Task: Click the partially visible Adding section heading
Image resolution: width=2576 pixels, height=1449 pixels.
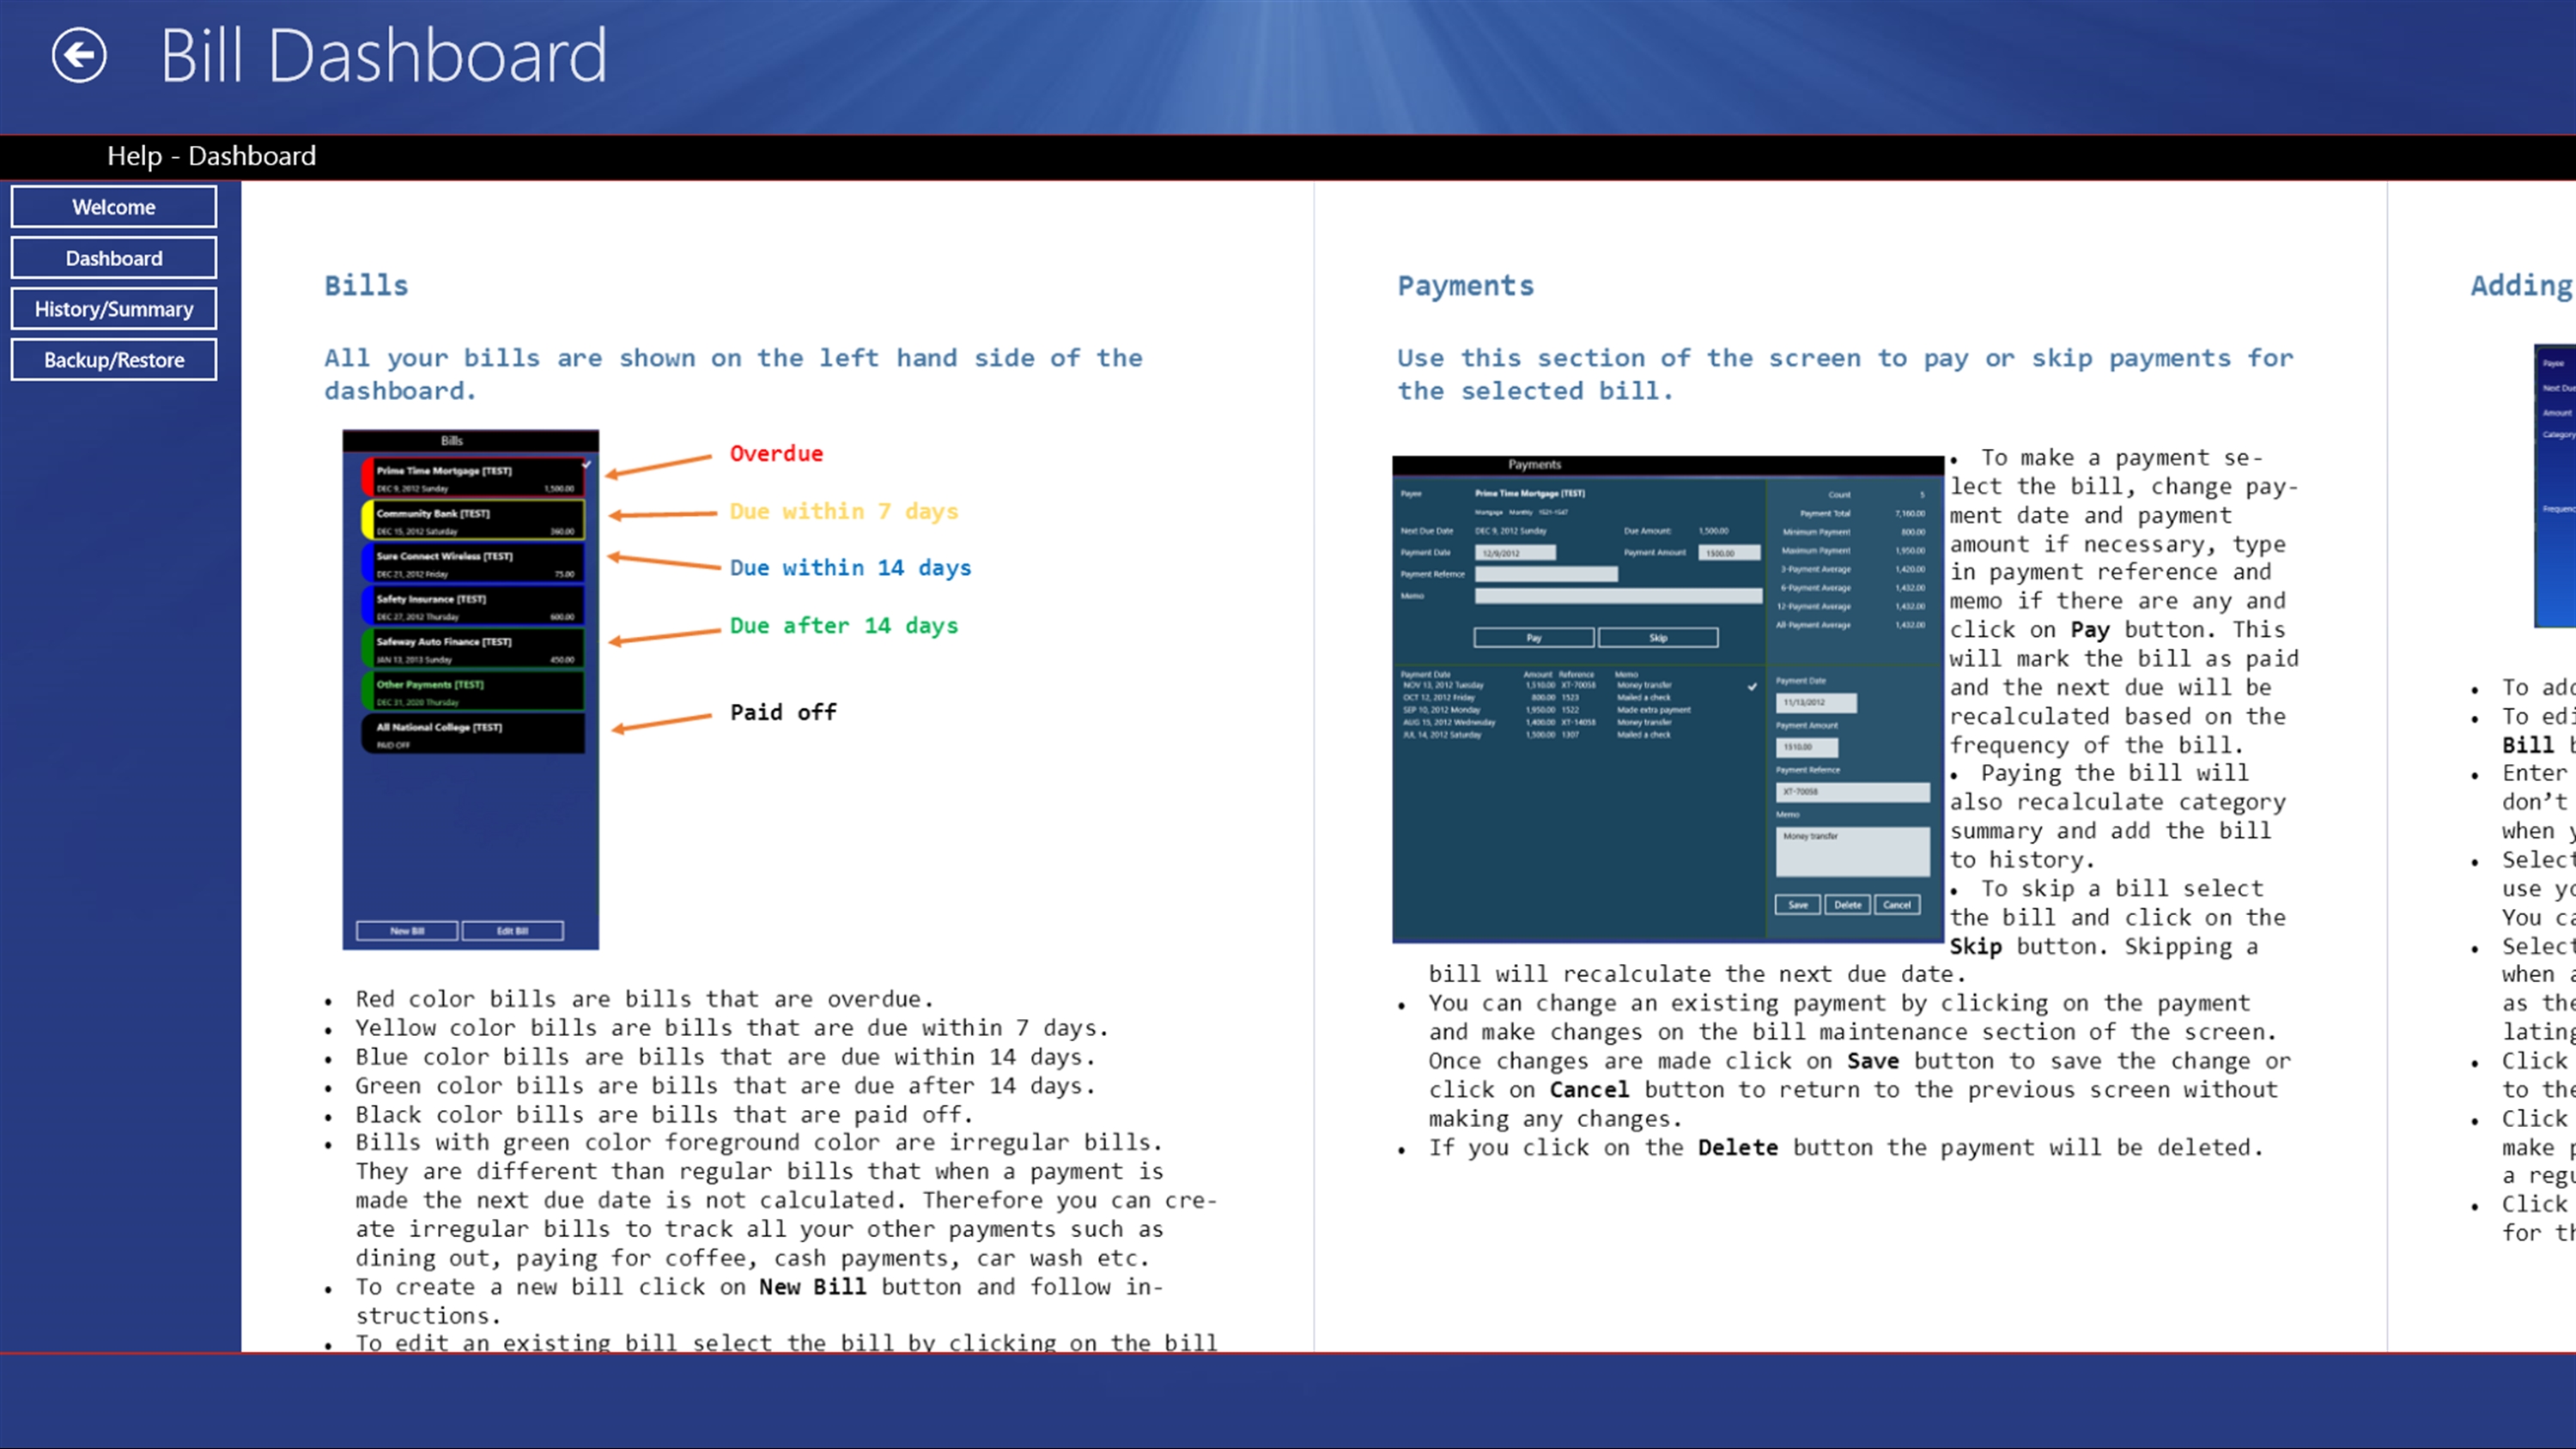Action: click(2520, 286)
